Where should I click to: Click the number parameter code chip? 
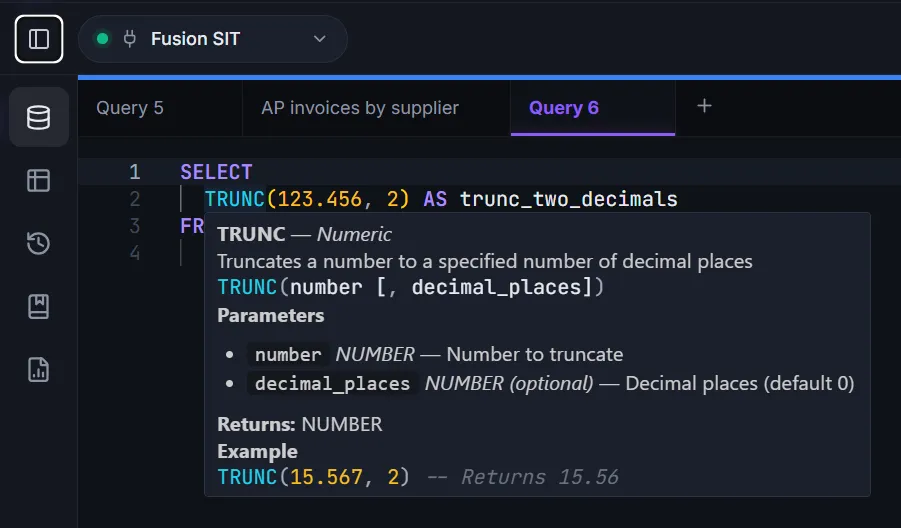pyautogui.click(x=288, y=354)
